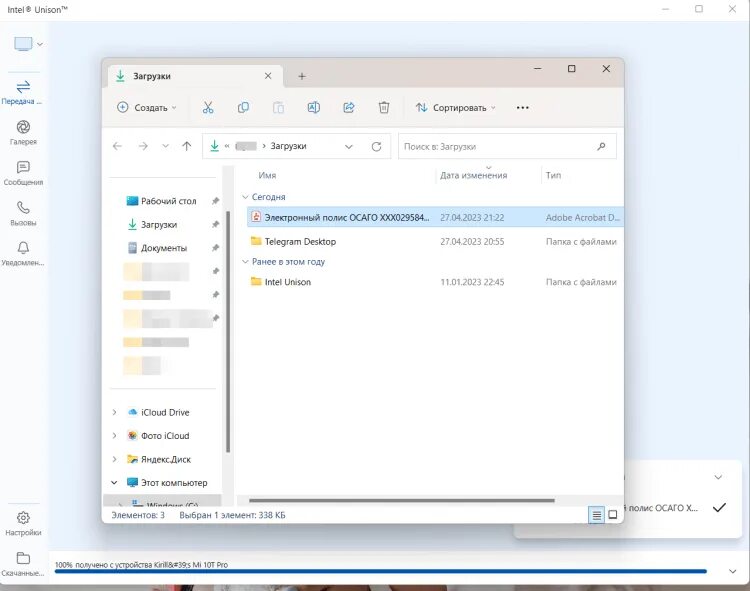The image size is (750, 591).
Task: Collapse Этот компьютер tree node
Action: coord(114,482)
